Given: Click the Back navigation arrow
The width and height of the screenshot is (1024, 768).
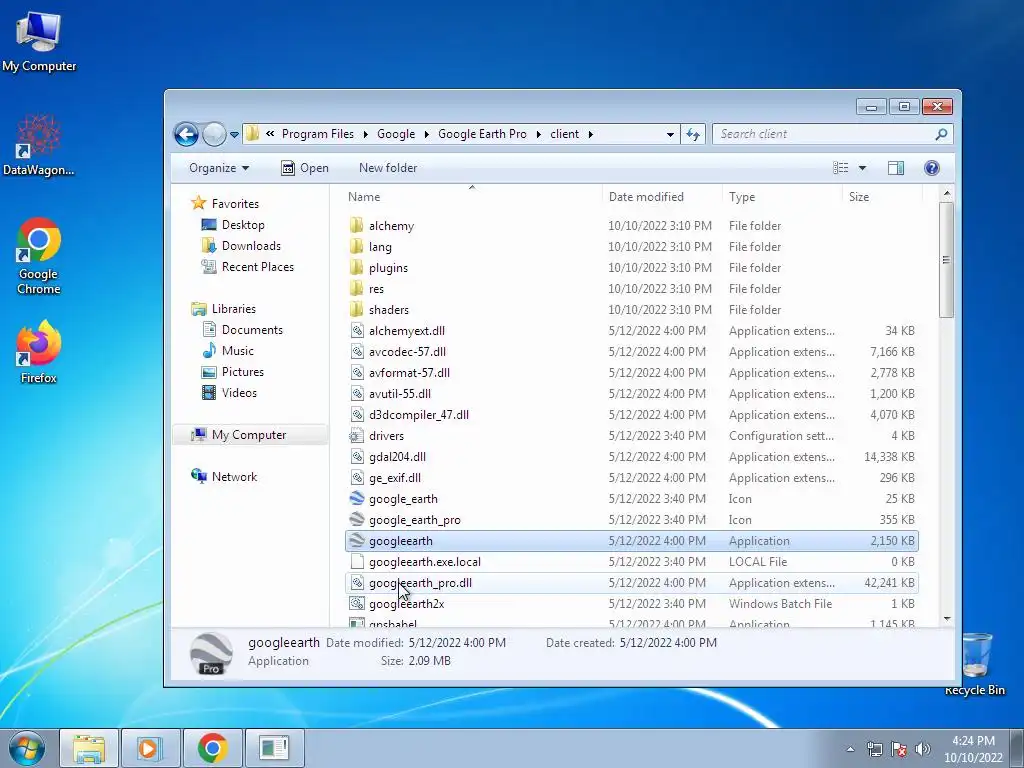Looking at the screenshot, I should pyautogui.click(x=186, y=135).
